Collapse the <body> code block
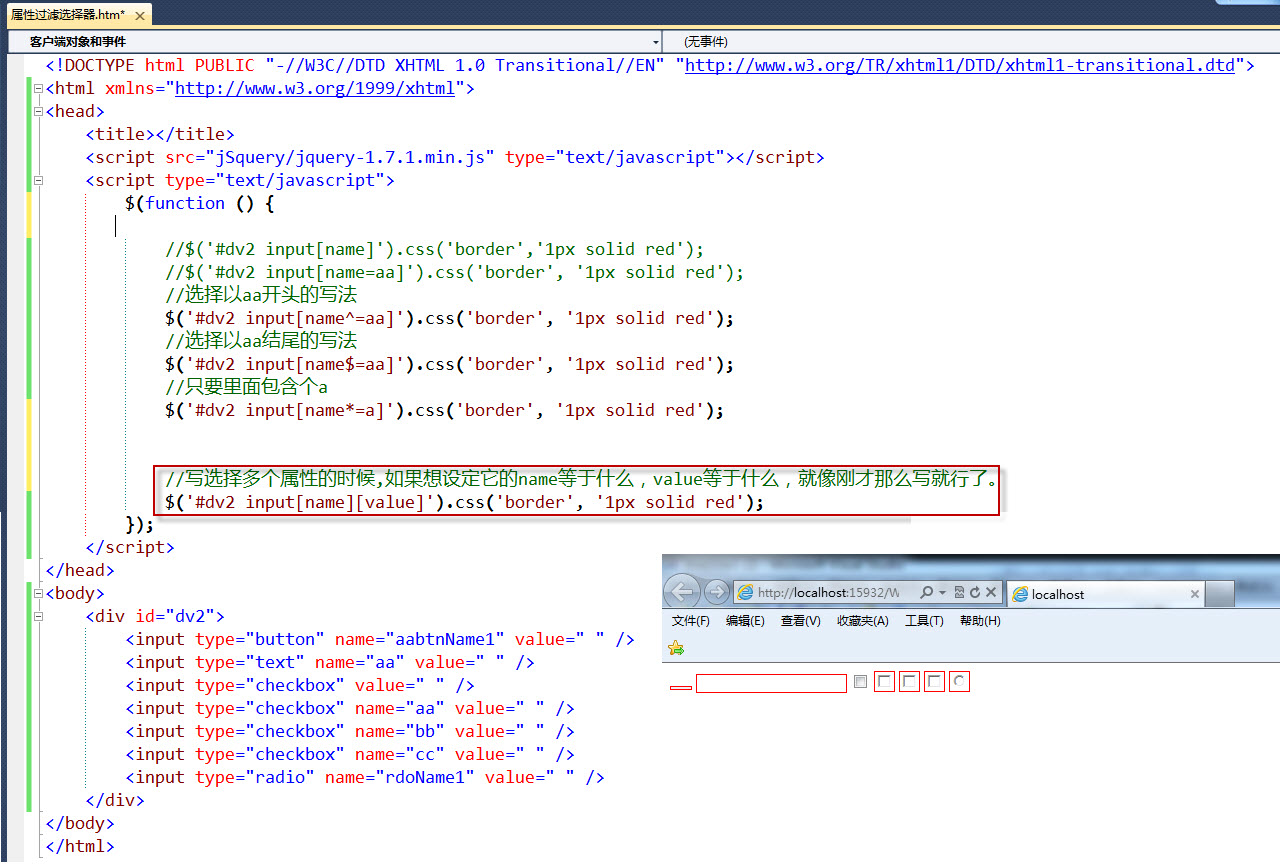The width and height of the screenshot is (1280, 864). 38,594
